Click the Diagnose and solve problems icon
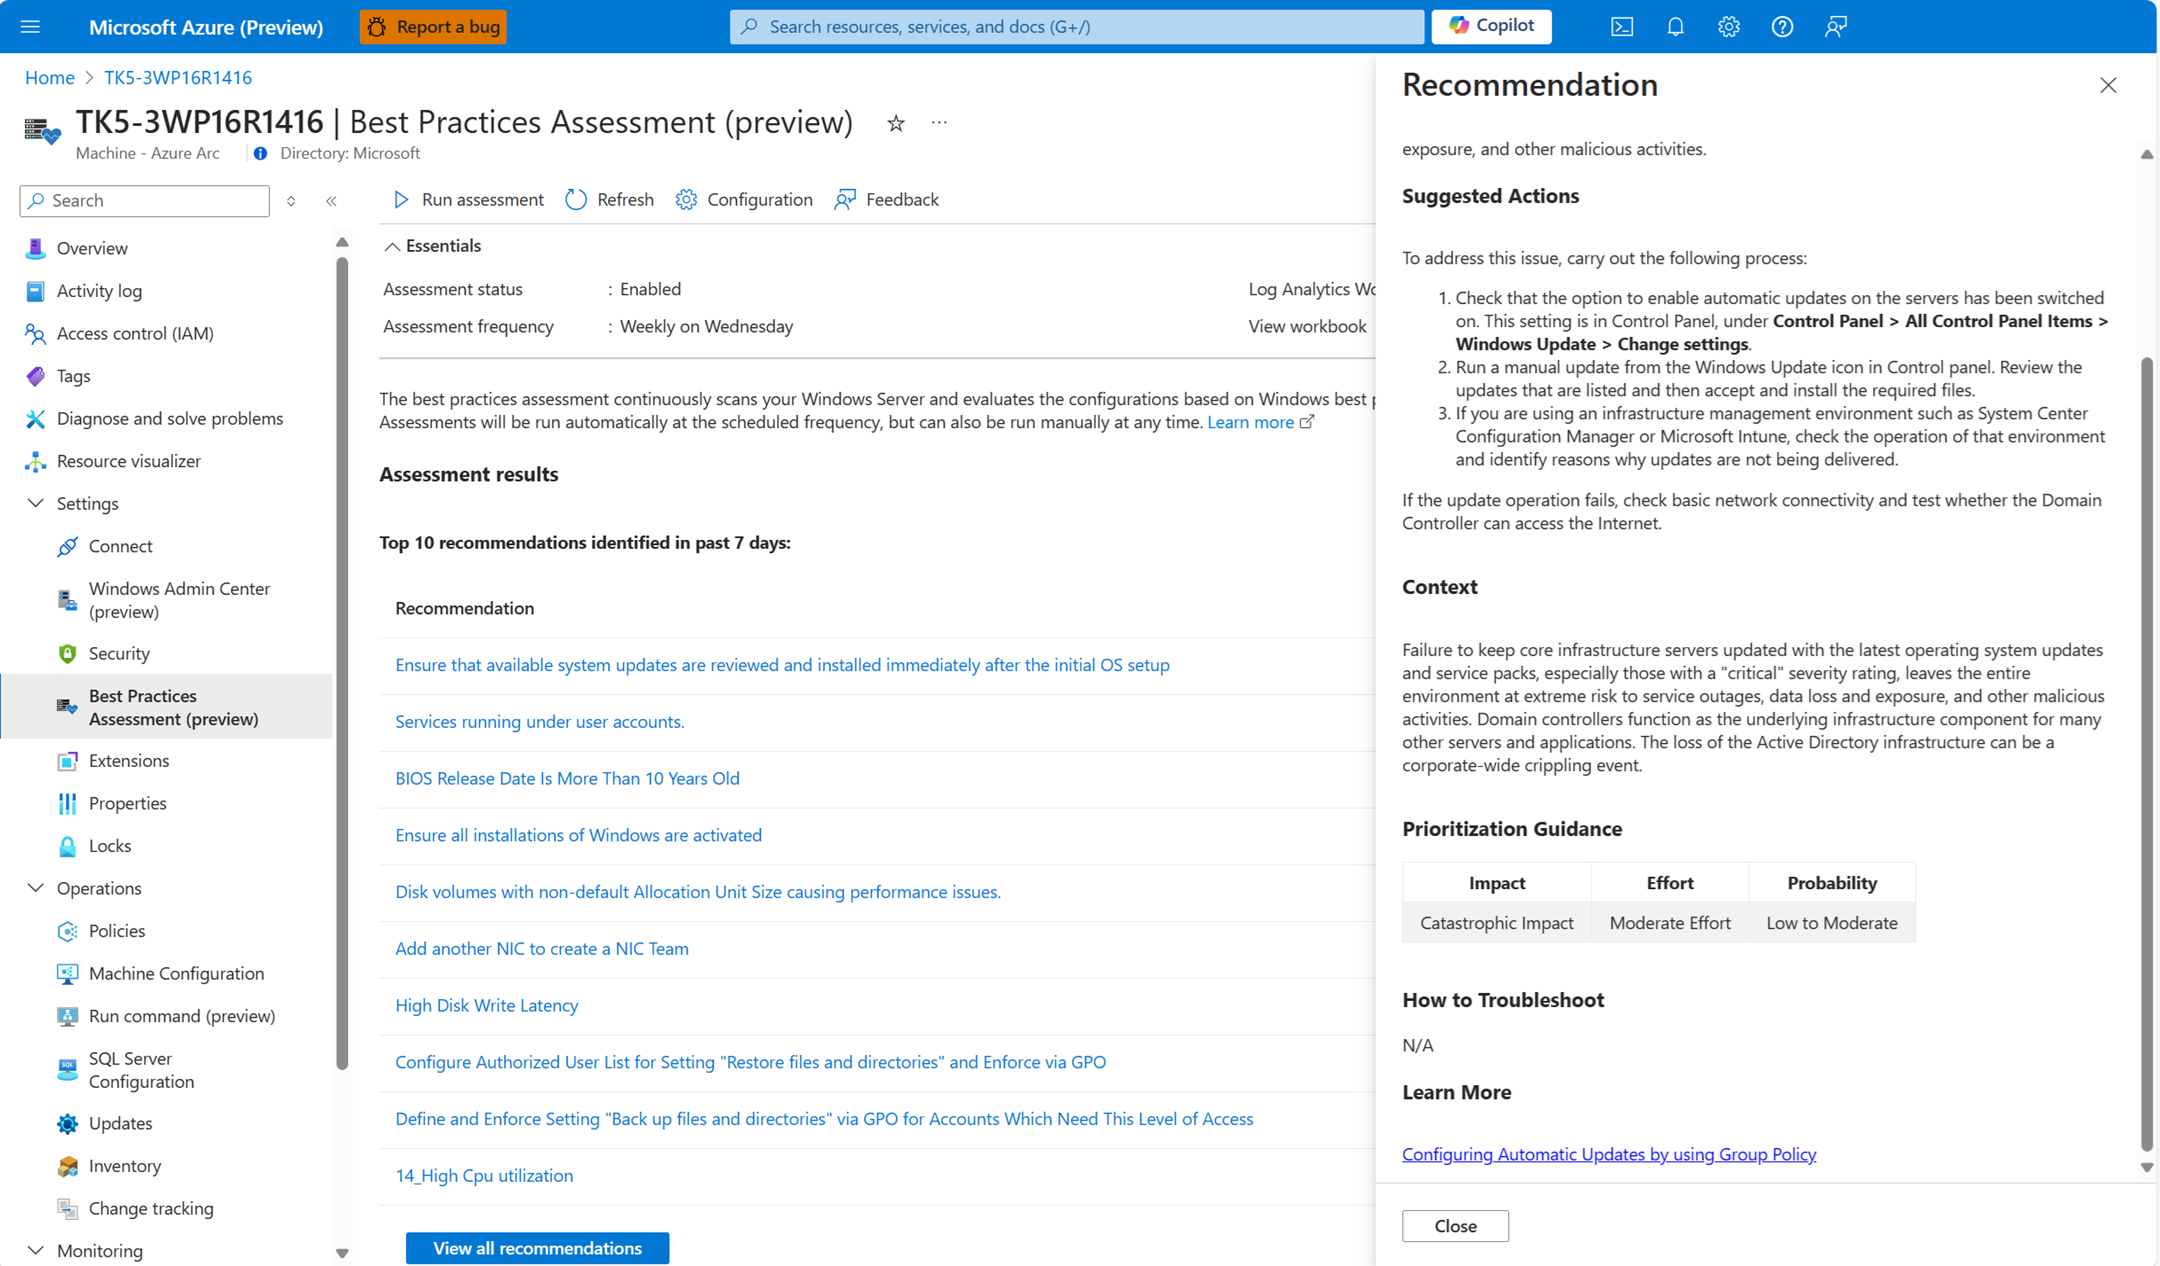The image size is (2160, 1266). click(35, 418)
